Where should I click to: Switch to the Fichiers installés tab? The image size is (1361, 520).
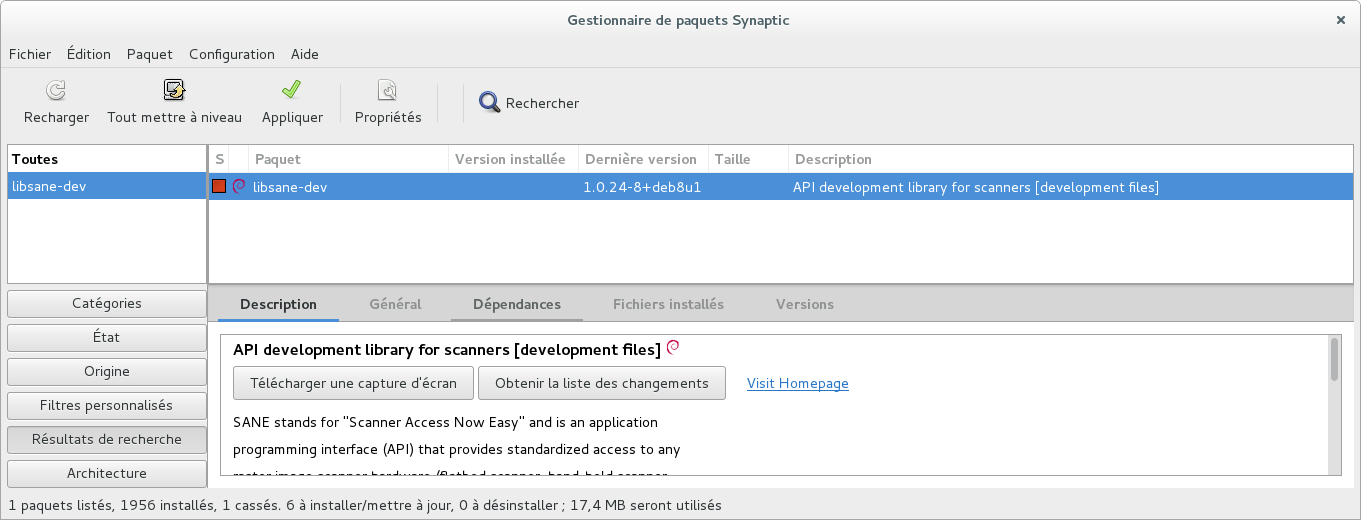tap(668, 304)
